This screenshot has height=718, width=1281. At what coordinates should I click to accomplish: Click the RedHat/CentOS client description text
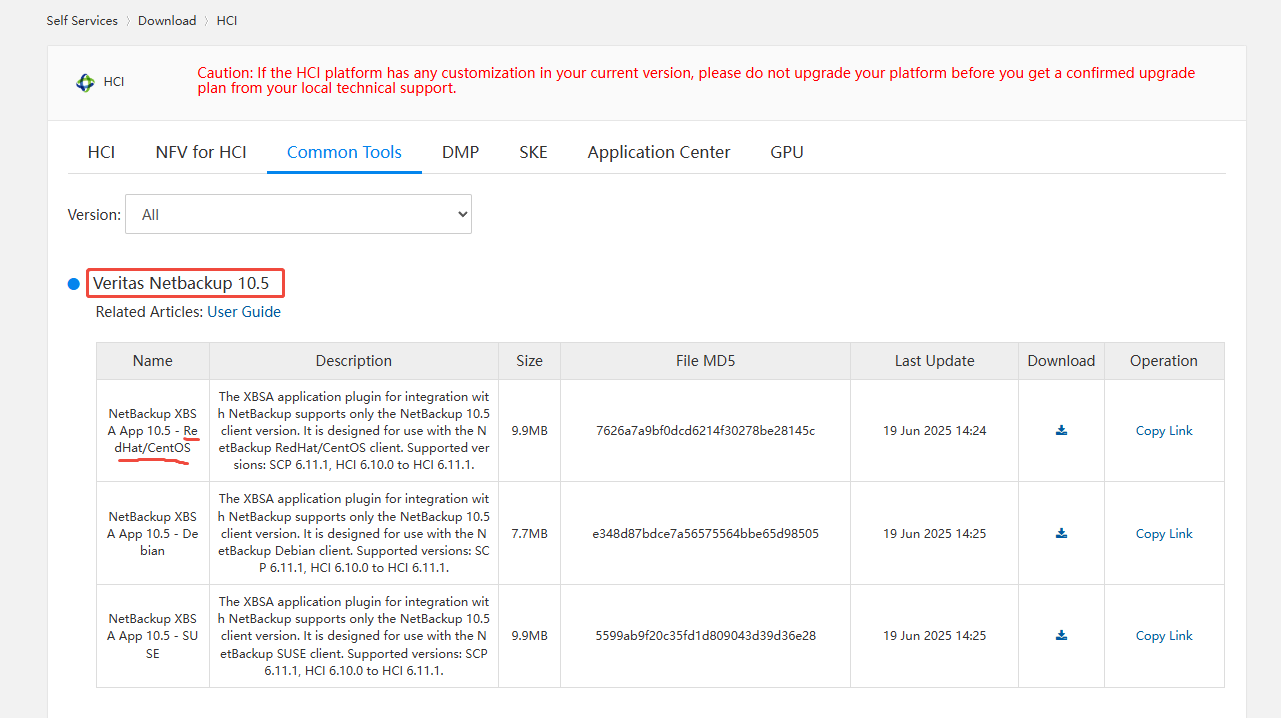coord(354,431)
